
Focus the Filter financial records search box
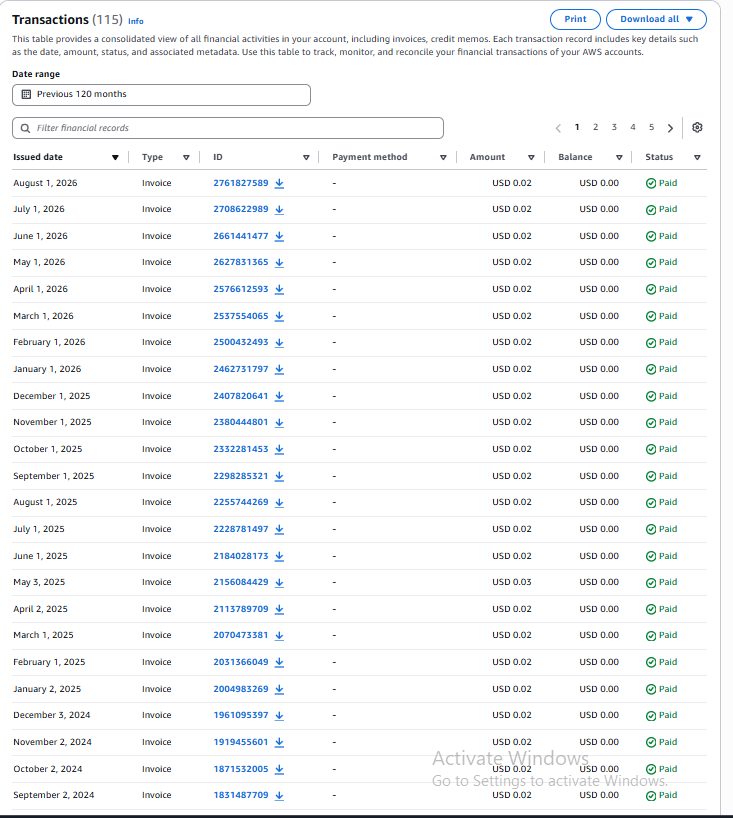pyautogui.click(x=228, y=128)
